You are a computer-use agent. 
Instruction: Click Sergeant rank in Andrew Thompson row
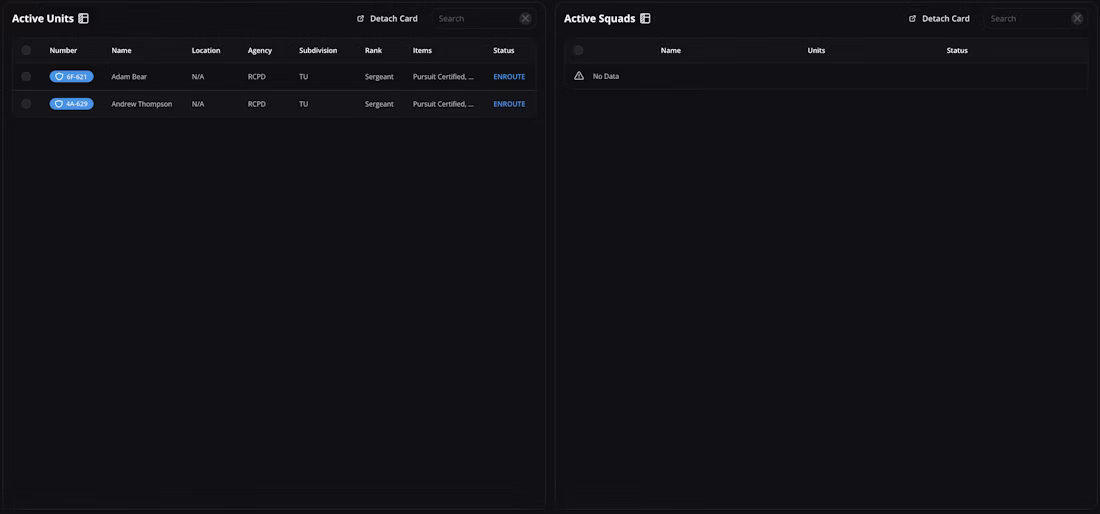click(380, 104)
